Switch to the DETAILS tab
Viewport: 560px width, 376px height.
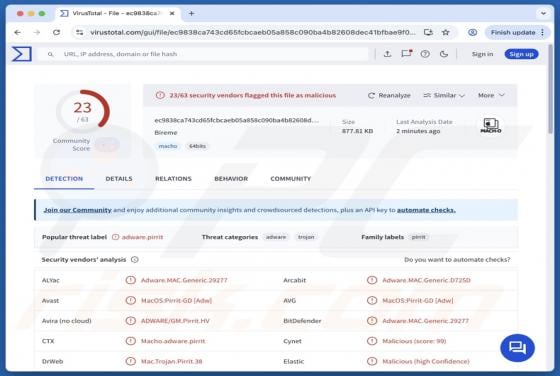click(x=119, y=179)
